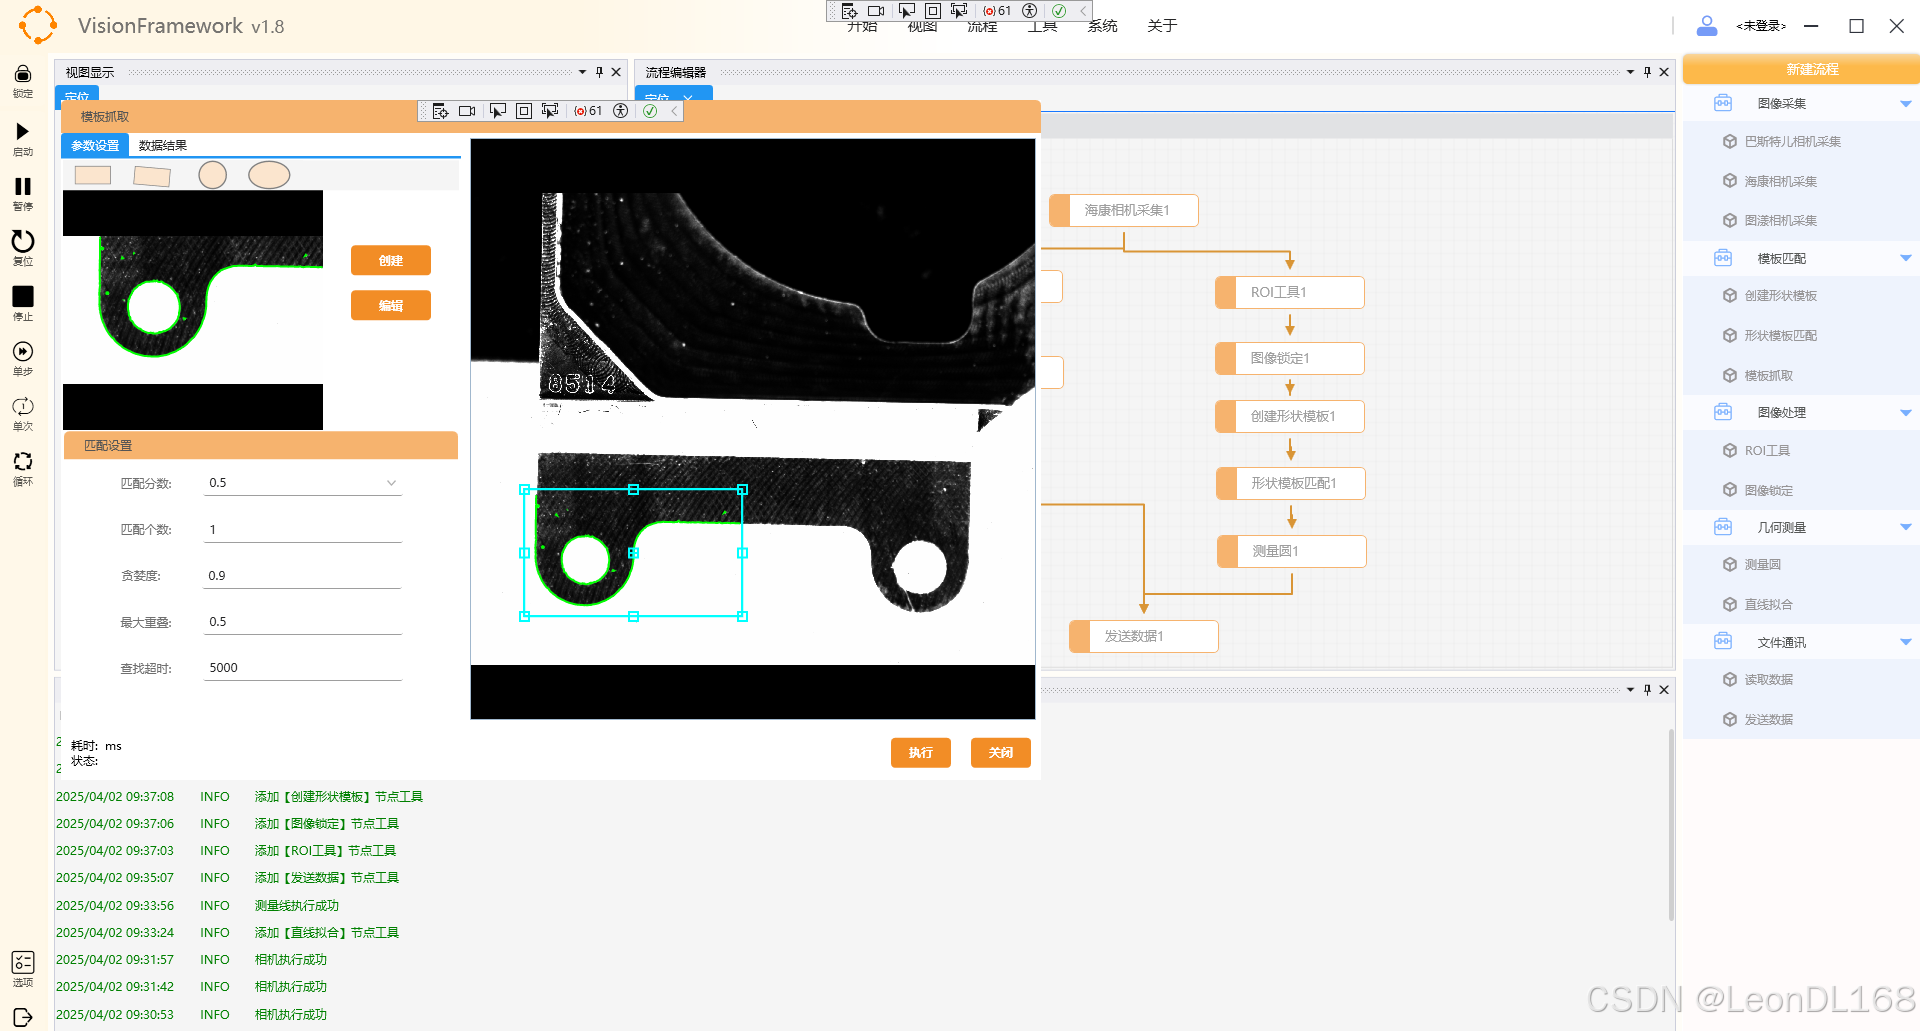
Task: Open the 流程编辑器 panel dropdown arrow
Action: (1630, 72)
